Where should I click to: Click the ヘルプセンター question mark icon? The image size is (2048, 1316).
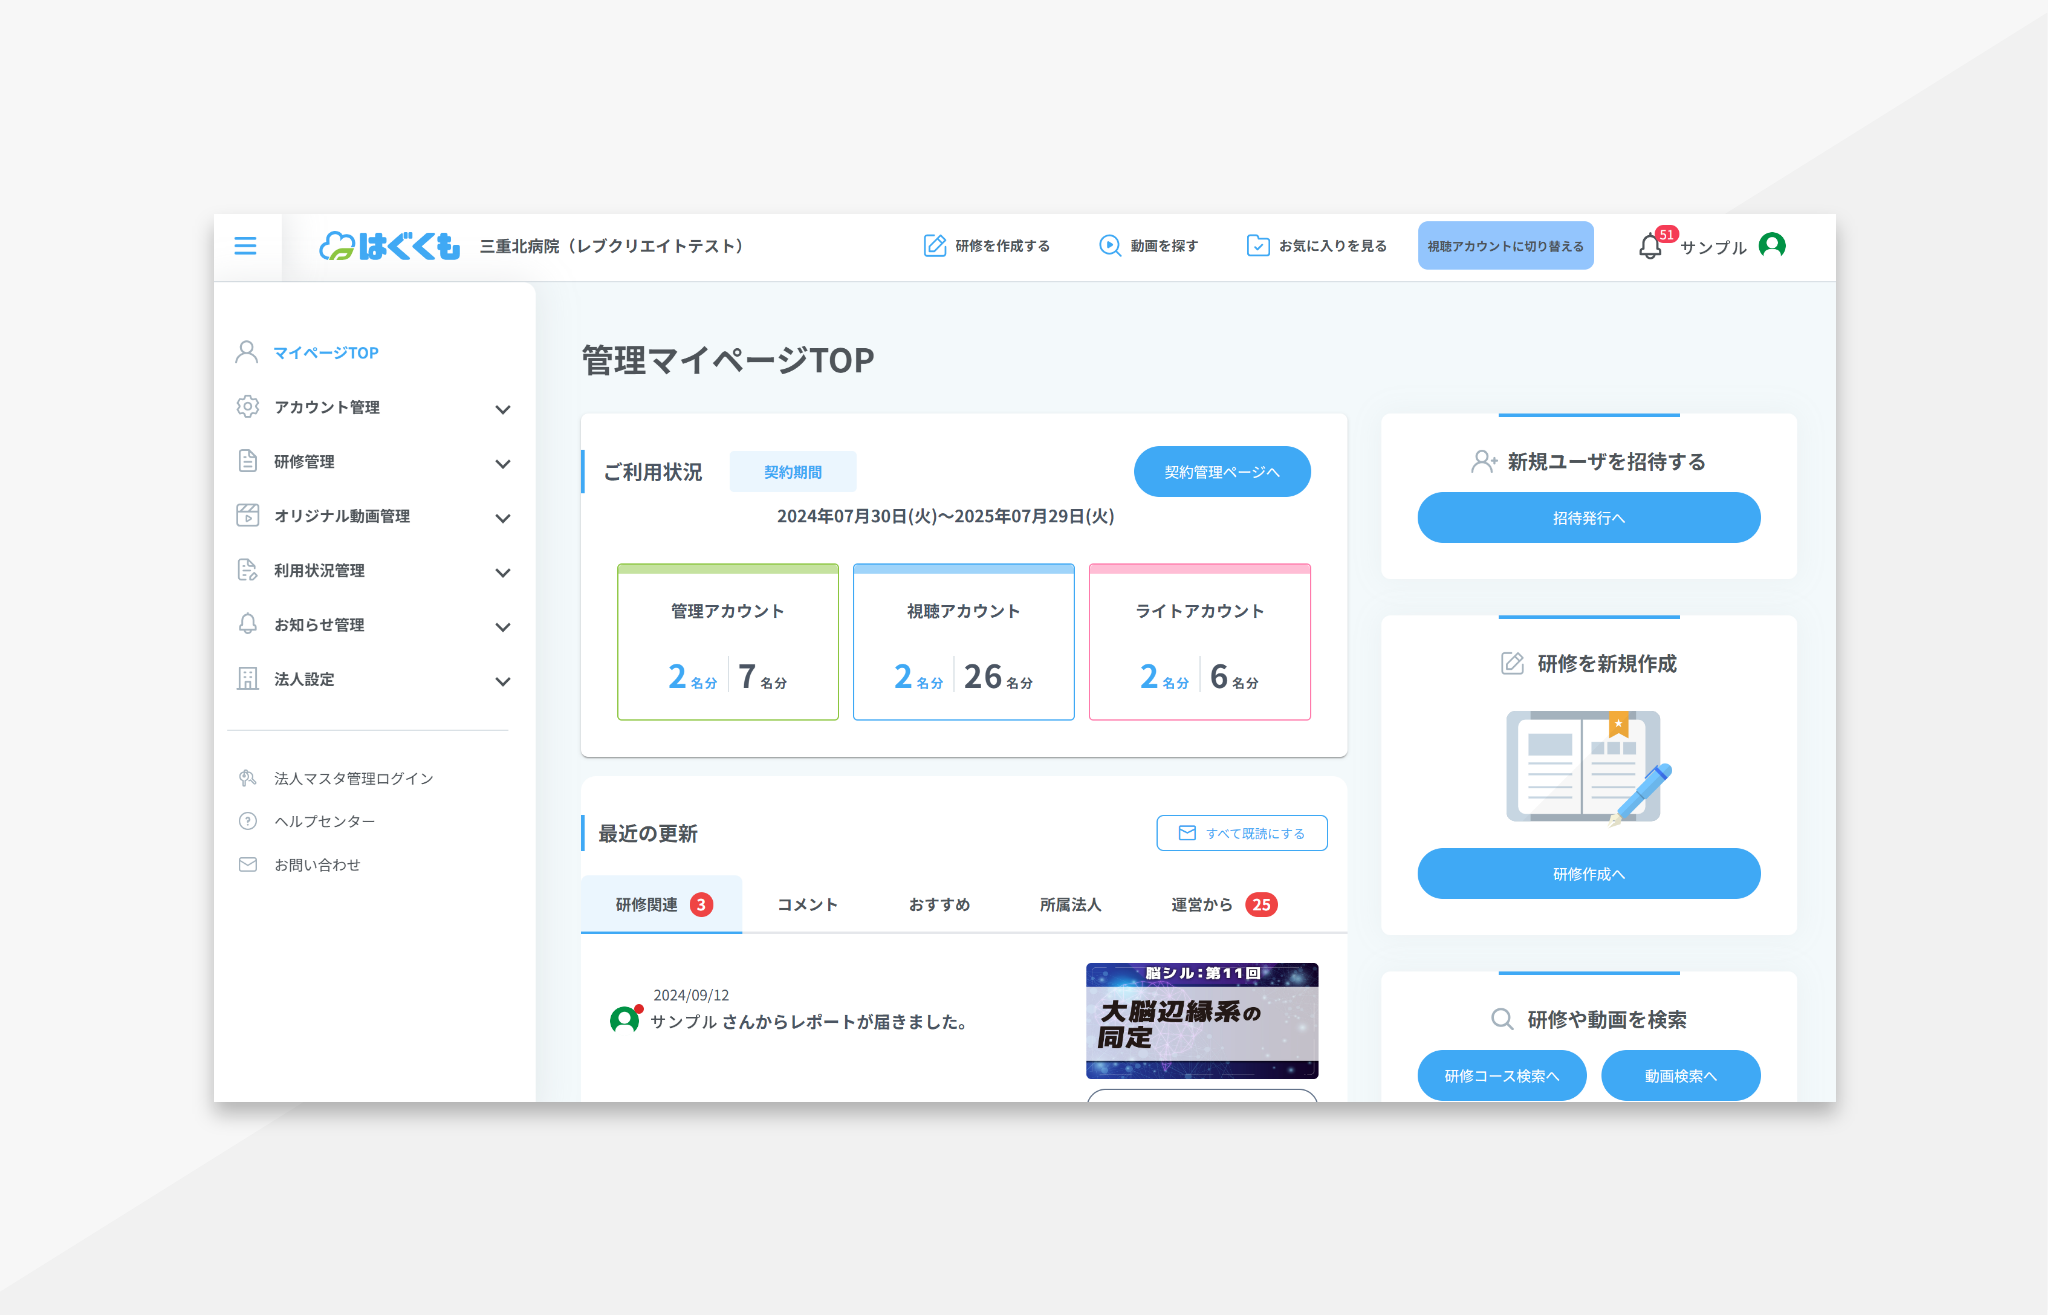pos(248,821)
